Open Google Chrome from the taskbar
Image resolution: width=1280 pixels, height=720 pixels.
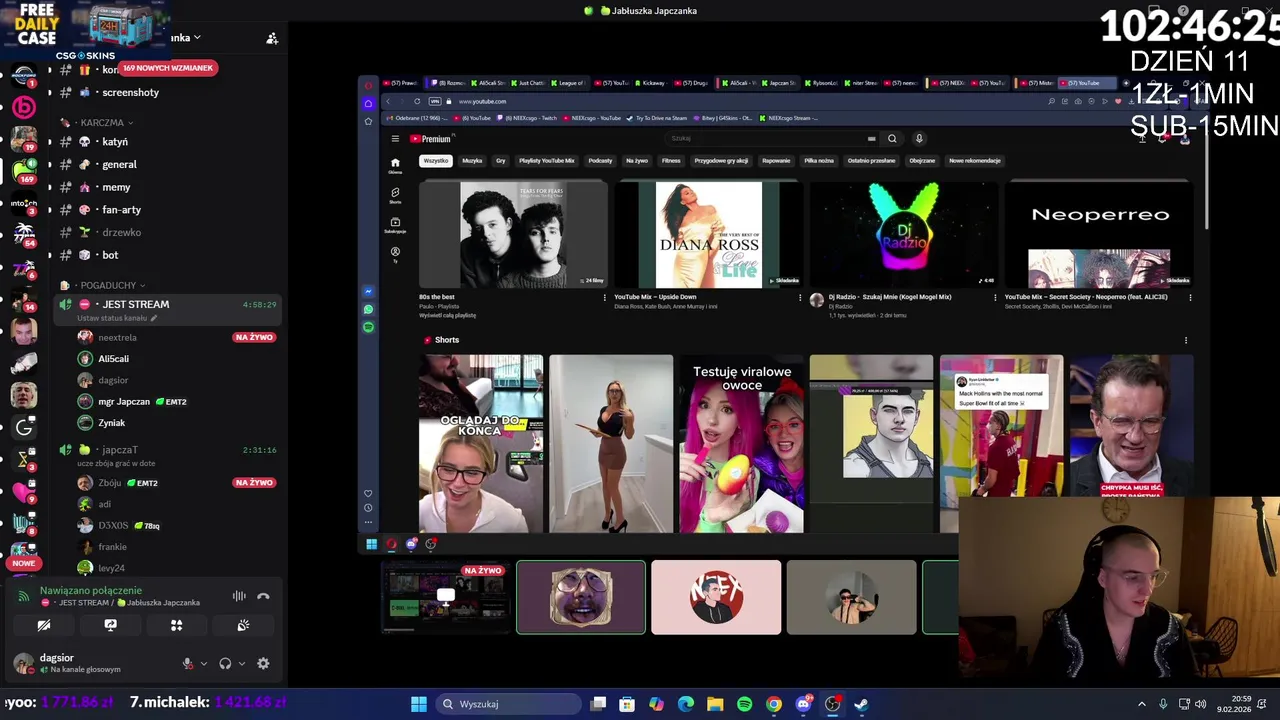774,704
